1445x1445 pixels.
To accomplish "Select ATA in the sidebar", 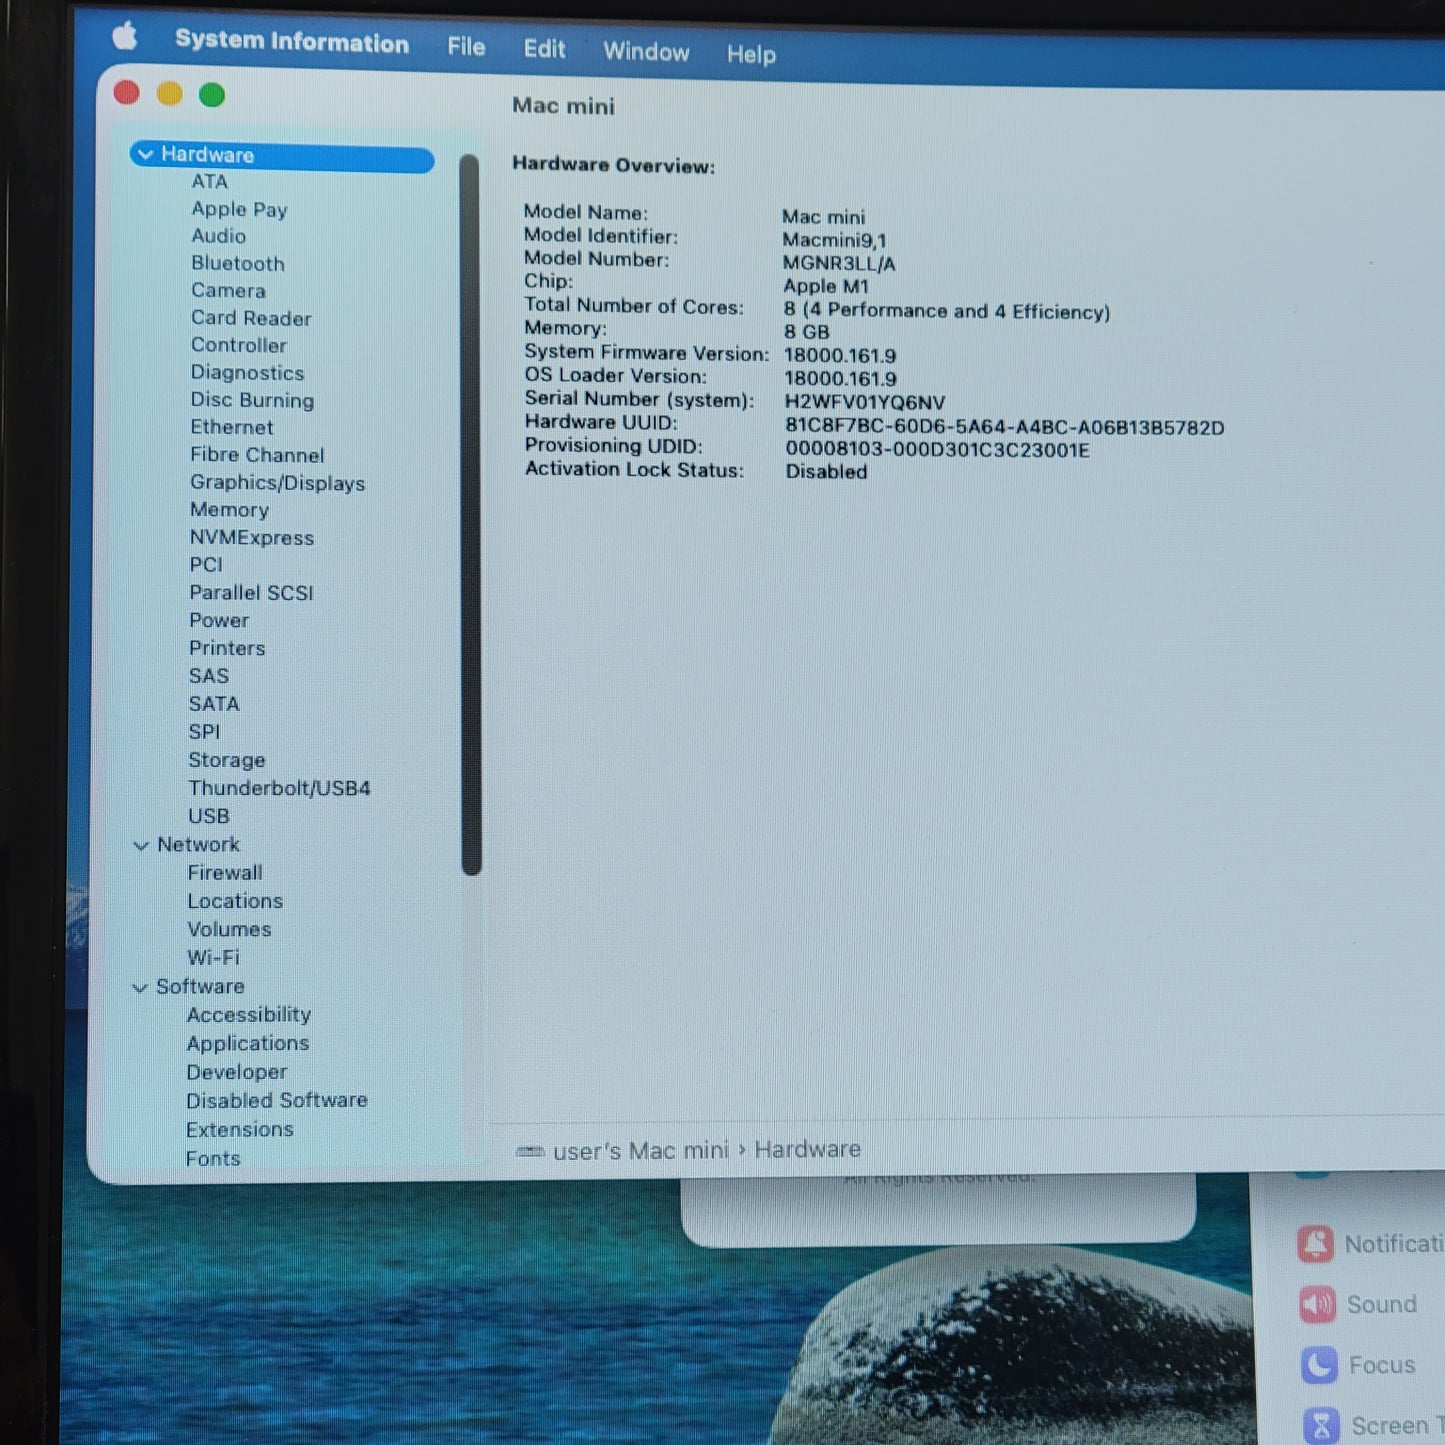I will point(210,181).
